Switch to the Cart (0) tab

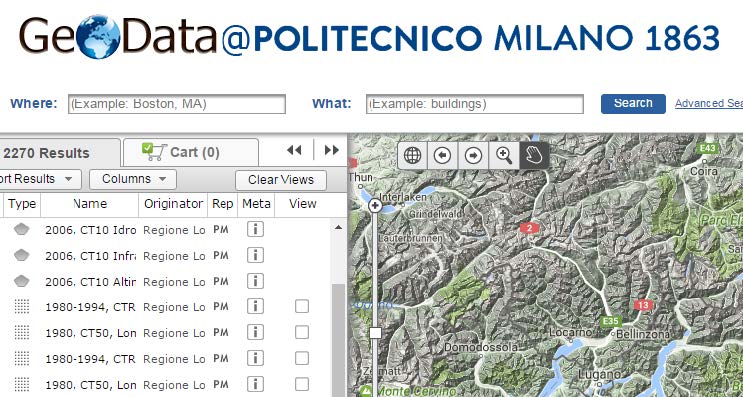pyautogui.click(x=190, y=152)
